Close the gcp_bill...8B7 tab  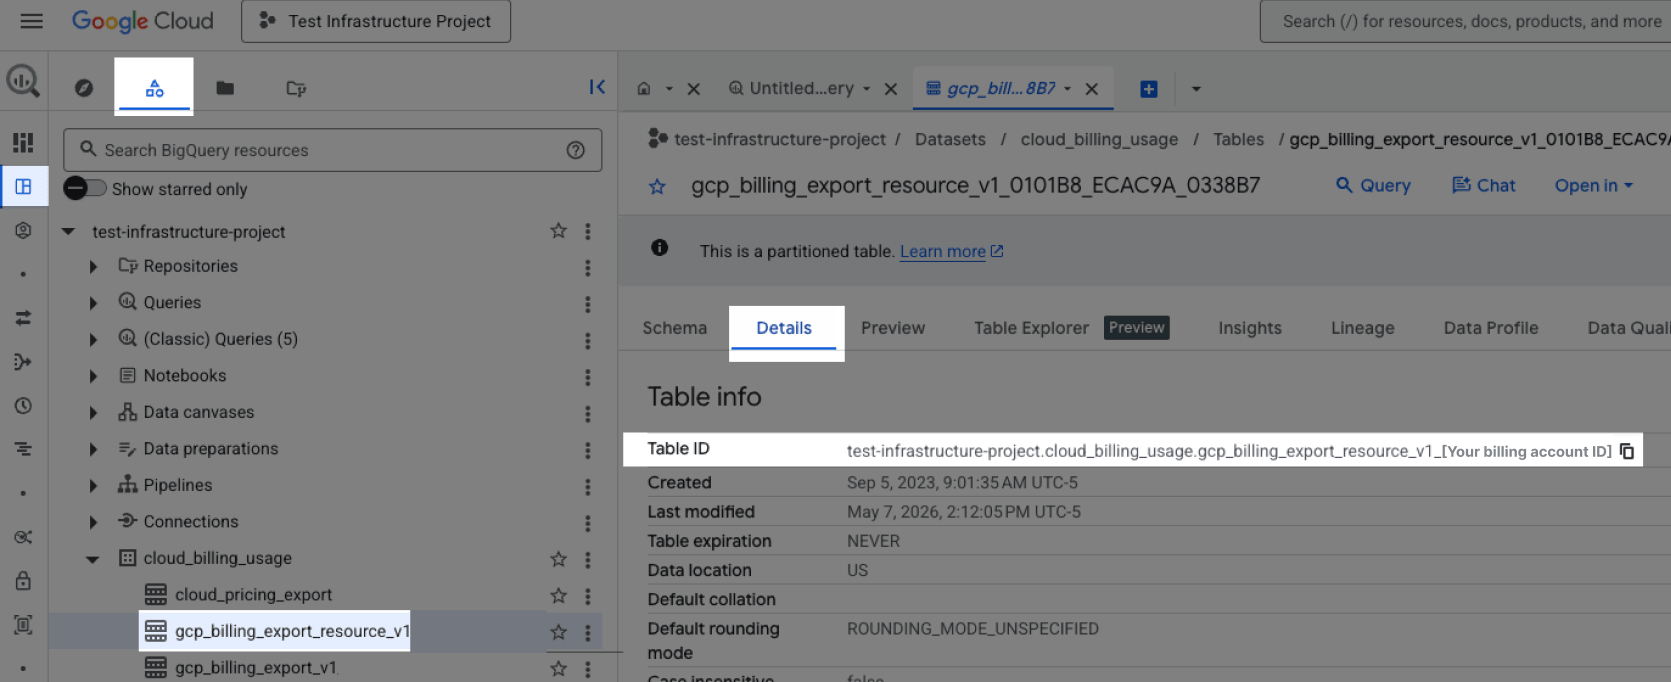(1092, 89)
